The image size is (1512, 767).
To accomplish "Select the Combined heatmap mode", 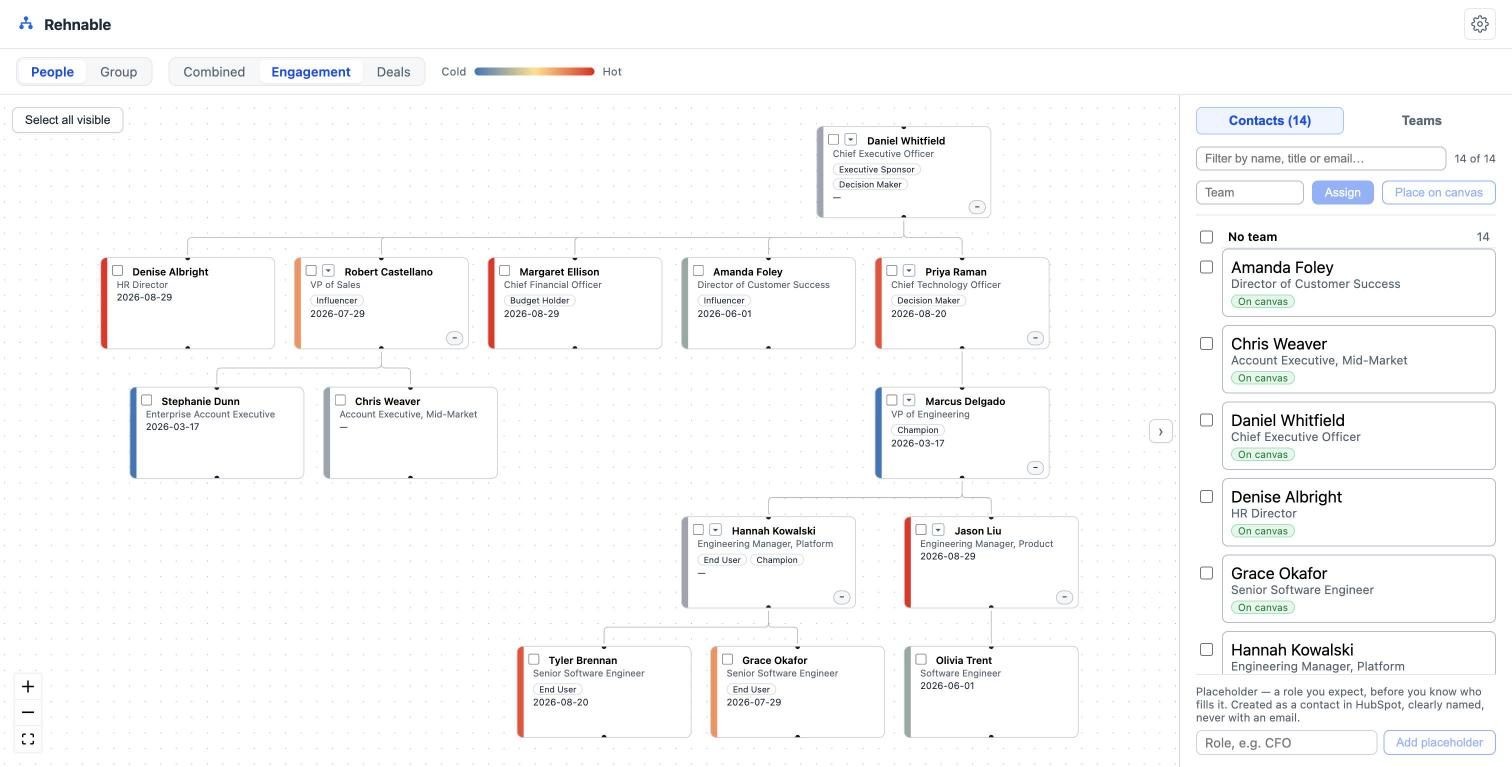I will click(214, 72).
